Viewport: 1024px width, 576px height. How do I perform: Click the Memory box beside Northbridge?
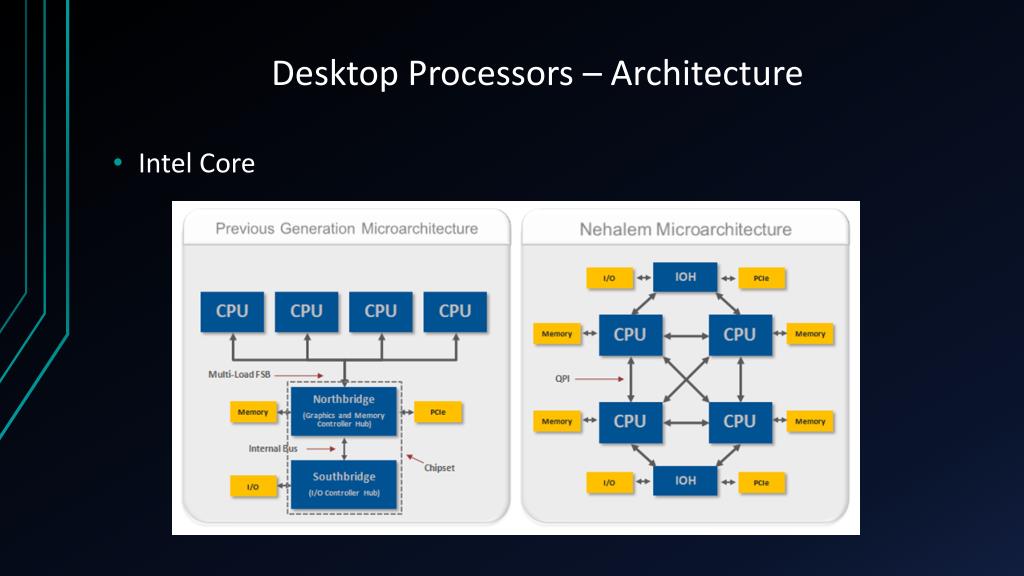253,412
